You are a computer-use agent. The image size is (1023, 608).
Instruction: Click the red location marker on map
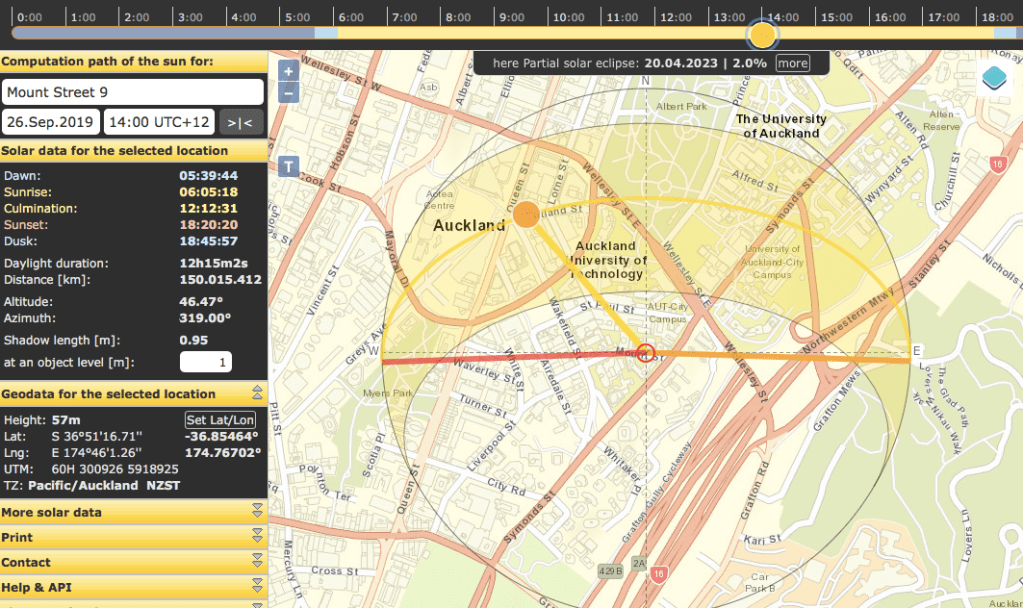click(x=646, y=352)
